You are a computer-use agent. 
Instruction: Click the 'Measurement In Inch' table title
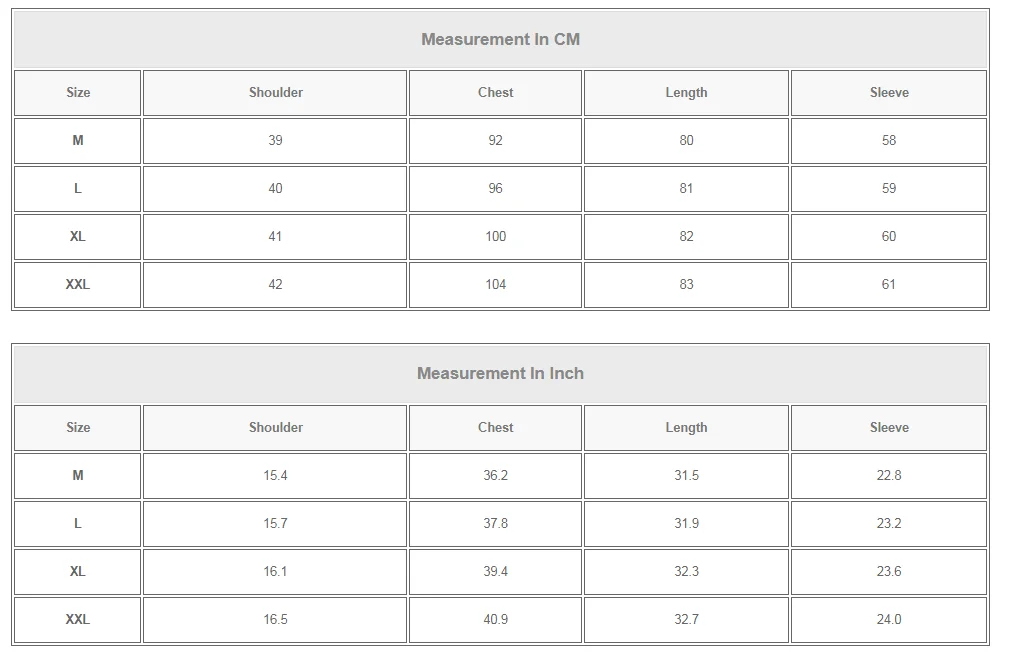(500, 374)
